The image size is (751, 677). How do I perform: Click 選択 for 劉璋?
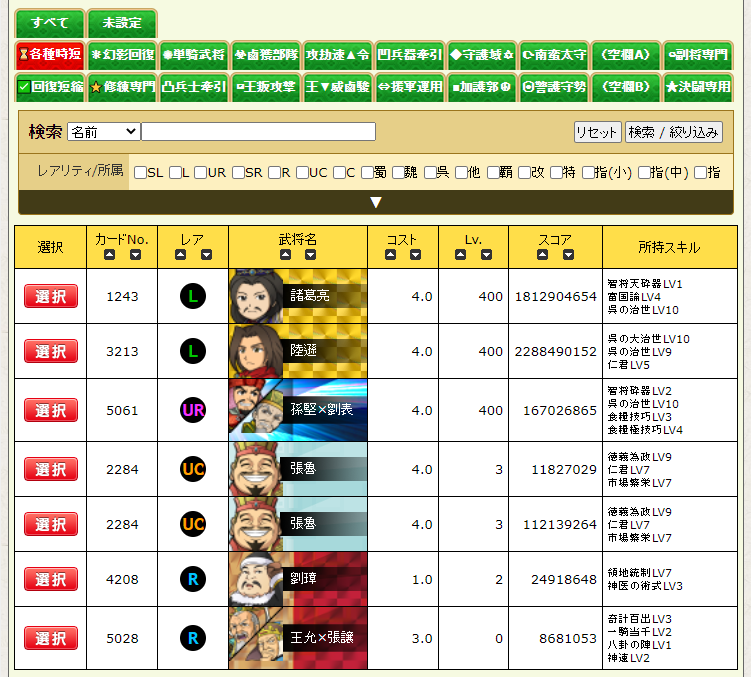[51, 579]
